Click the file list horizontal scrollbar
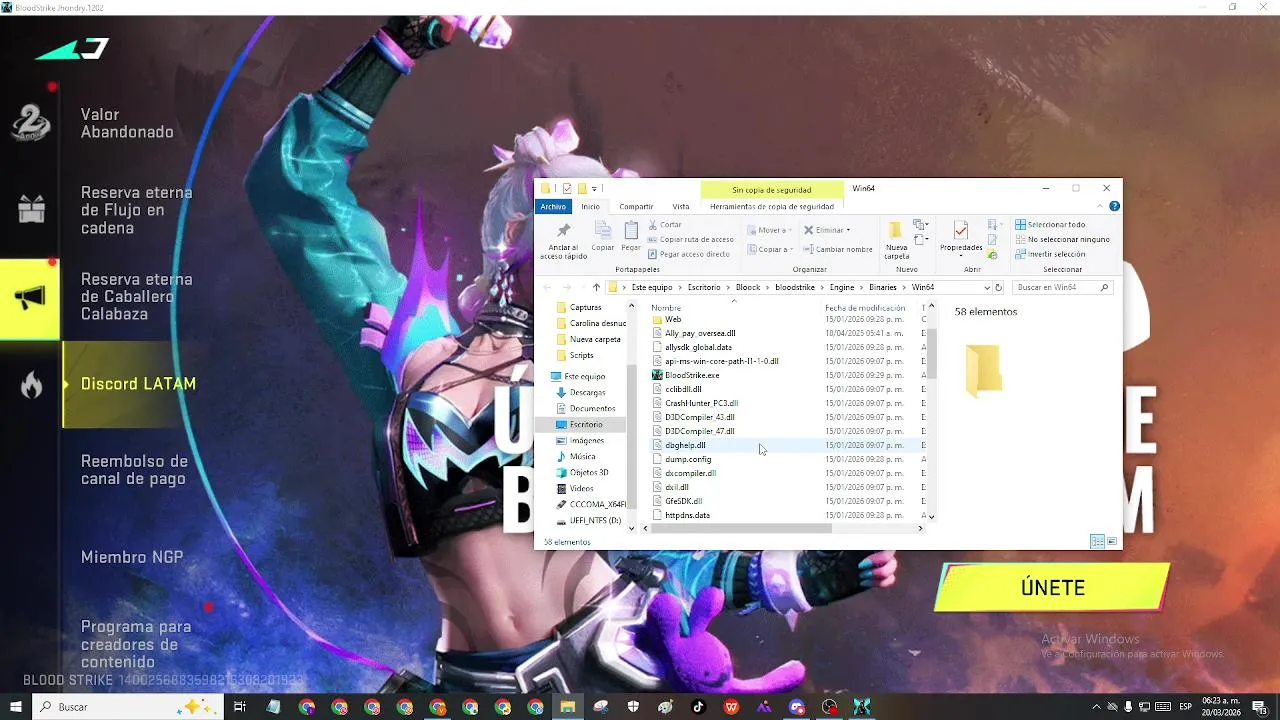The width and height of the screenshot is (1280, 720). click(x=740, y=528)
